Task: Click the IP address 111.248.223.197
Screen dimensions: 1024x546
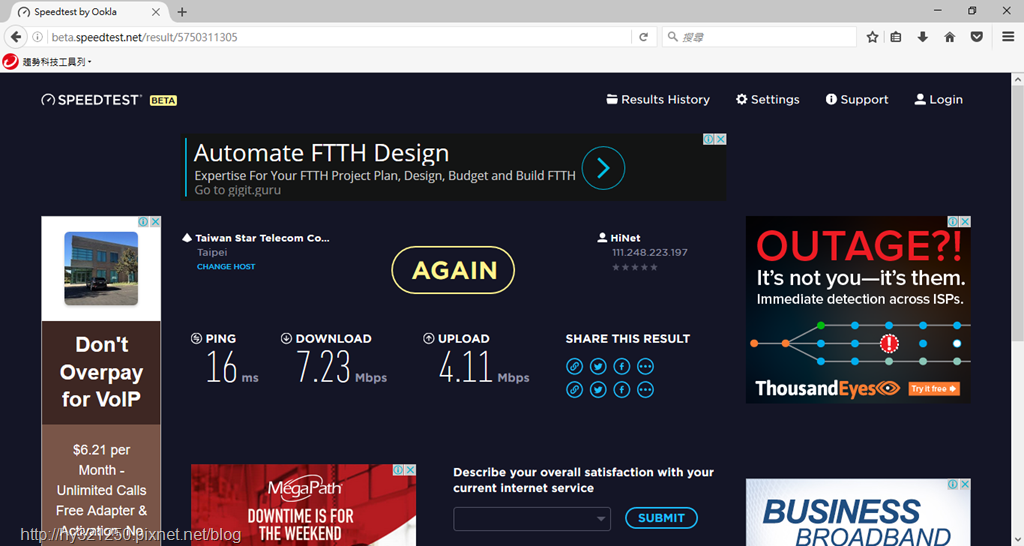Action: [650, 252]
